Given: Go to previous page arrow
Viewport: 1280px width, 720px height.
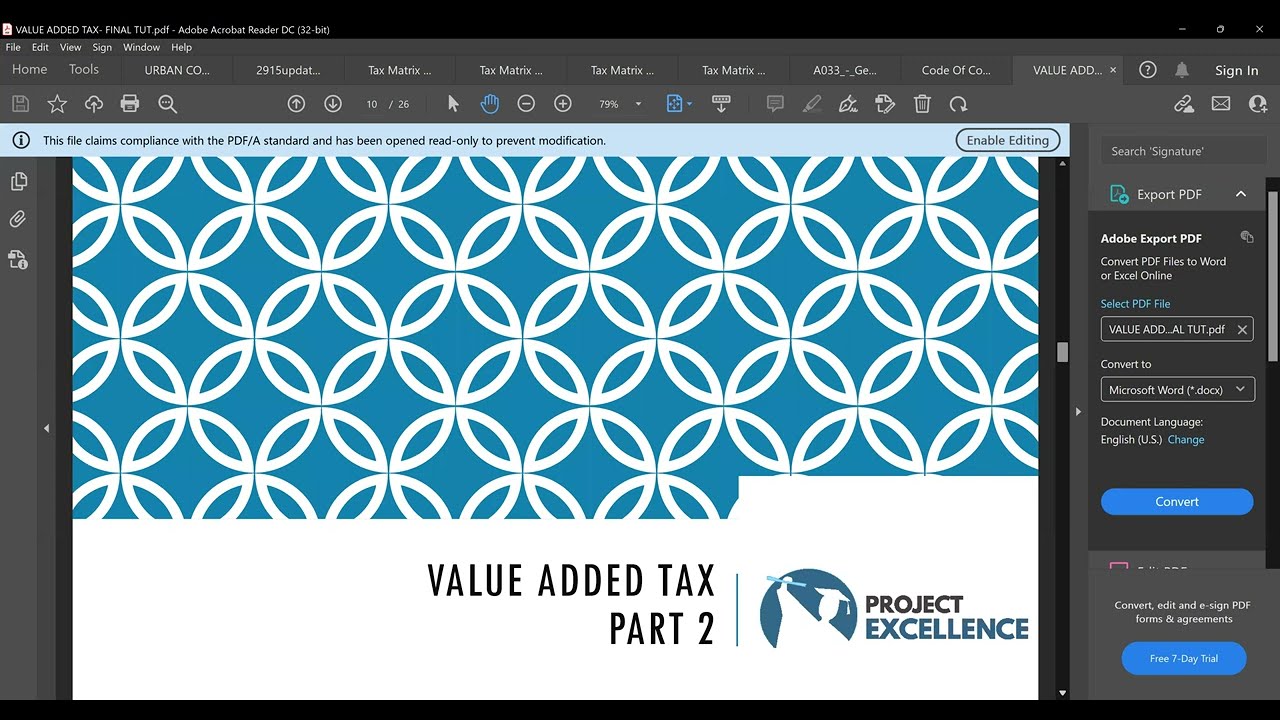Looking at the screenshot, I should point(296,104).
